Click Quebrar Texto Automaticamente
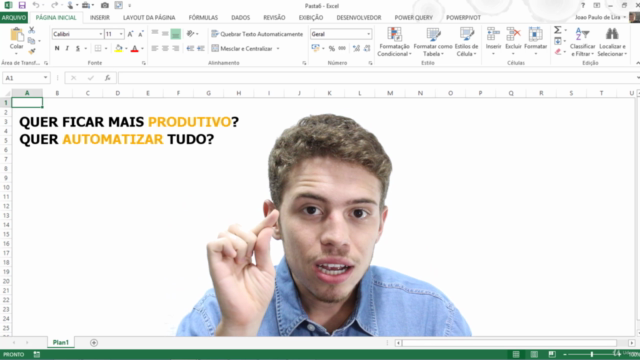The image size is (640, 360). pyautogui.click(x=257, y=34)
